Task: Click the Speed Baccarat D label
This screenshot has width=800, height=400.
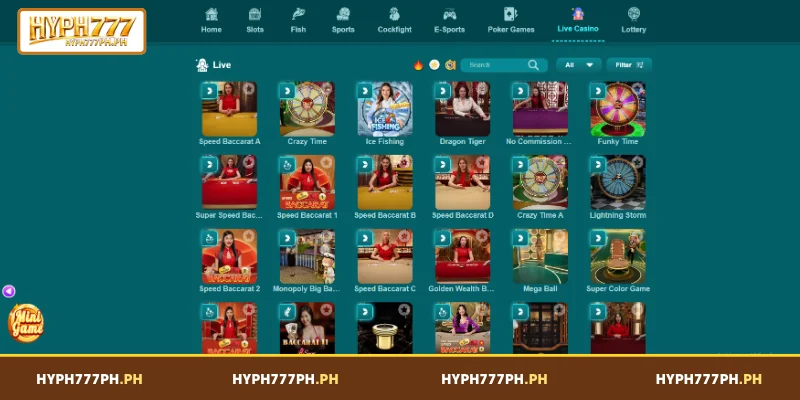Action: pos(462,215)
